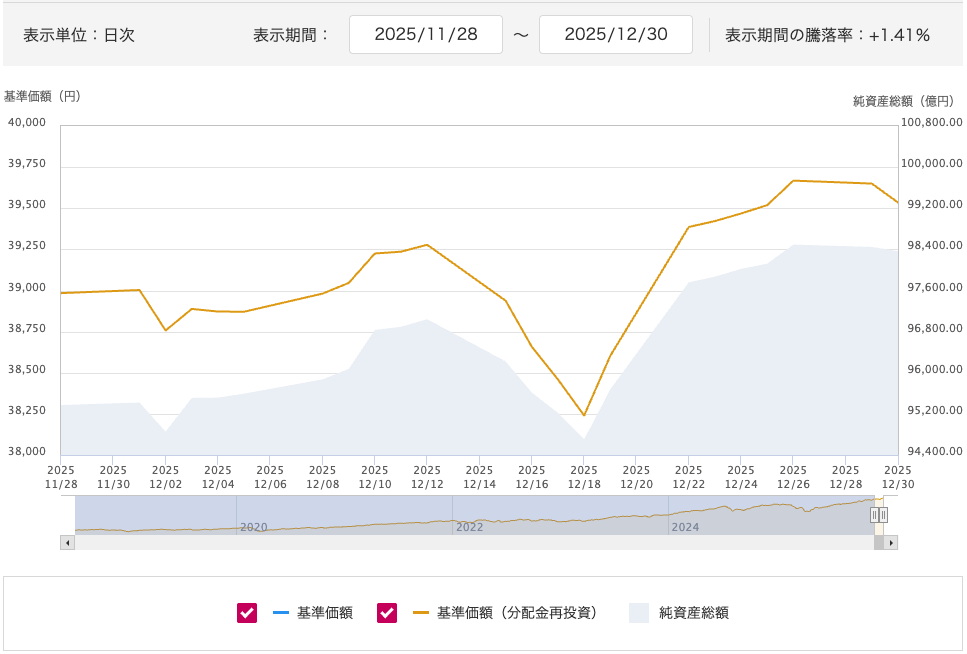967x654 pixels.
Task: Click the line's peak near 12/26
Action: click(x=794, y=181)
